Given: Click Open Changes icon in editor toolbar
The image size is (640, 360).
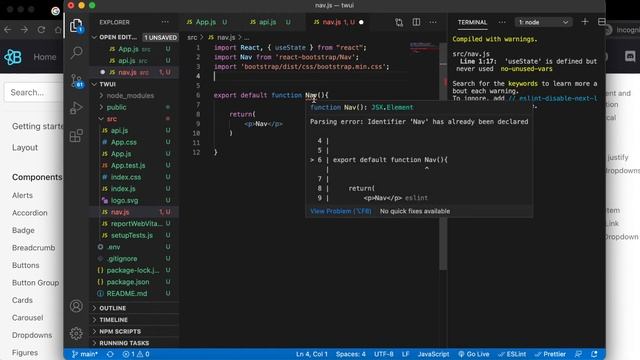Looking at the screenshot, I should click(x=399, y=22).
